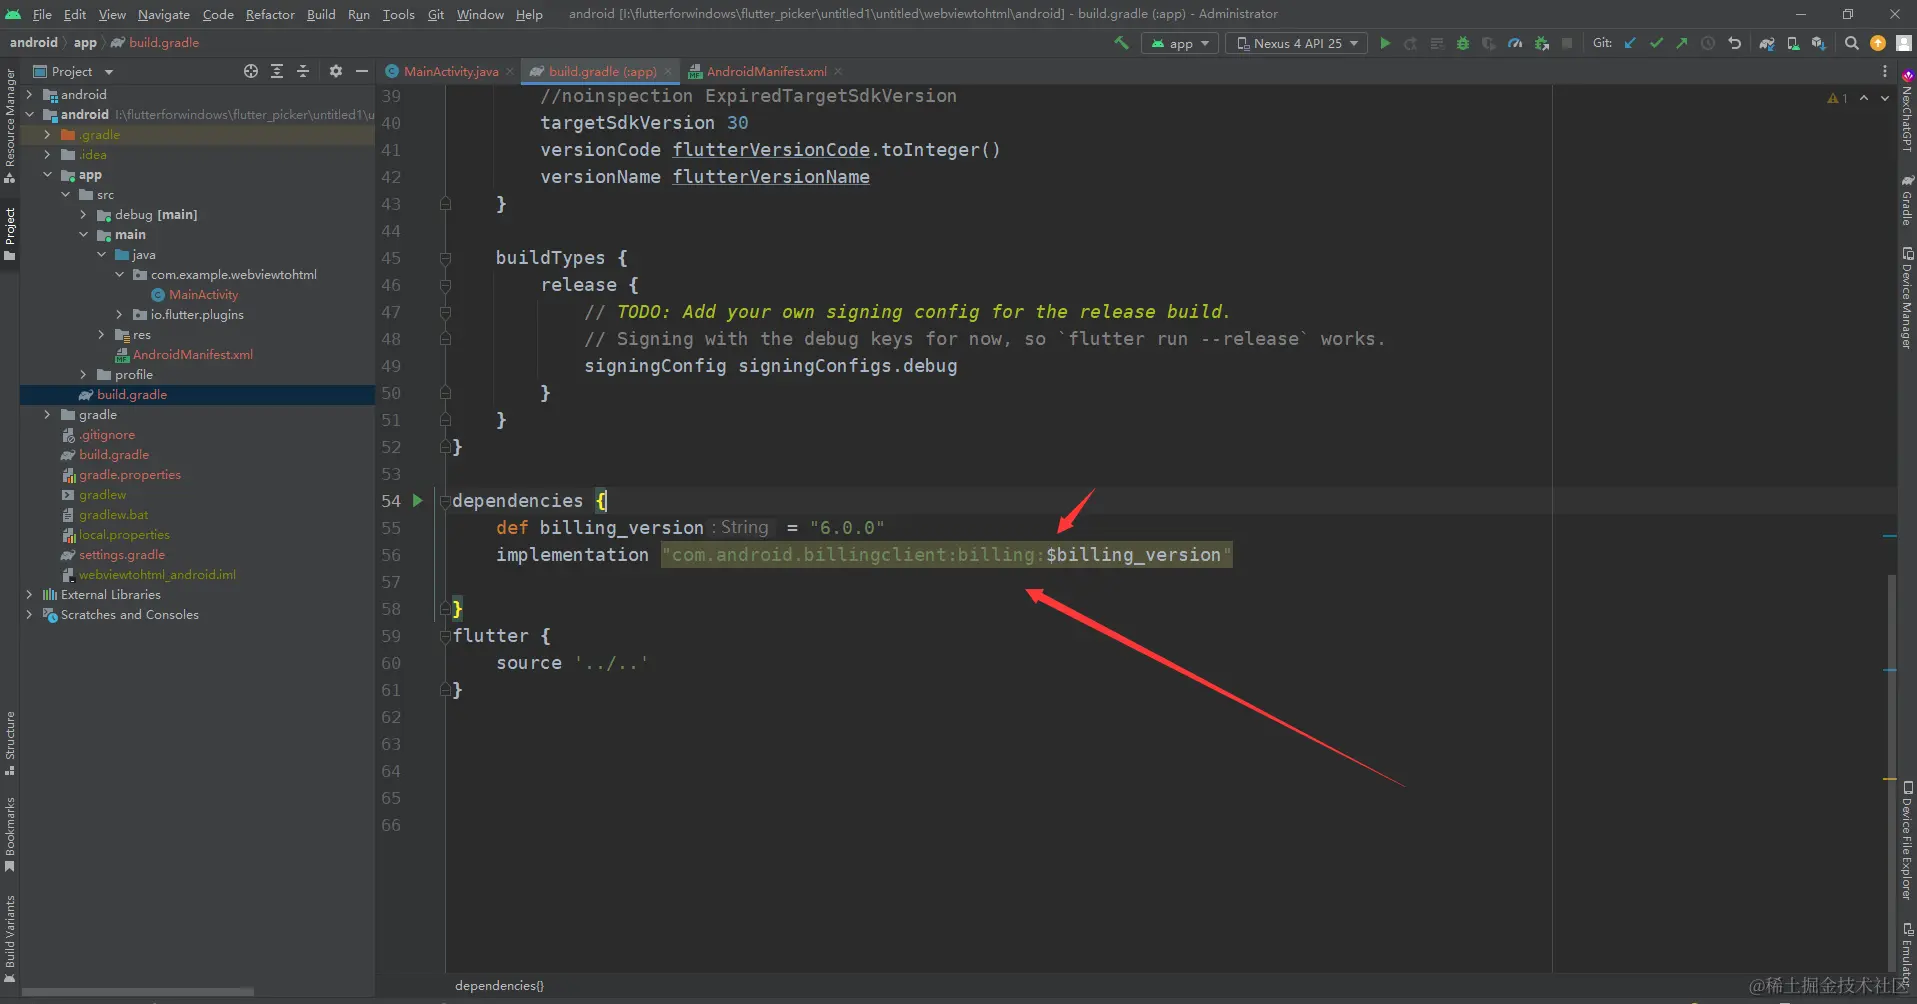Open the editor tabs three-dot menu
This screenshot has height=1004, width=1917.
[x=1885, y=71]
